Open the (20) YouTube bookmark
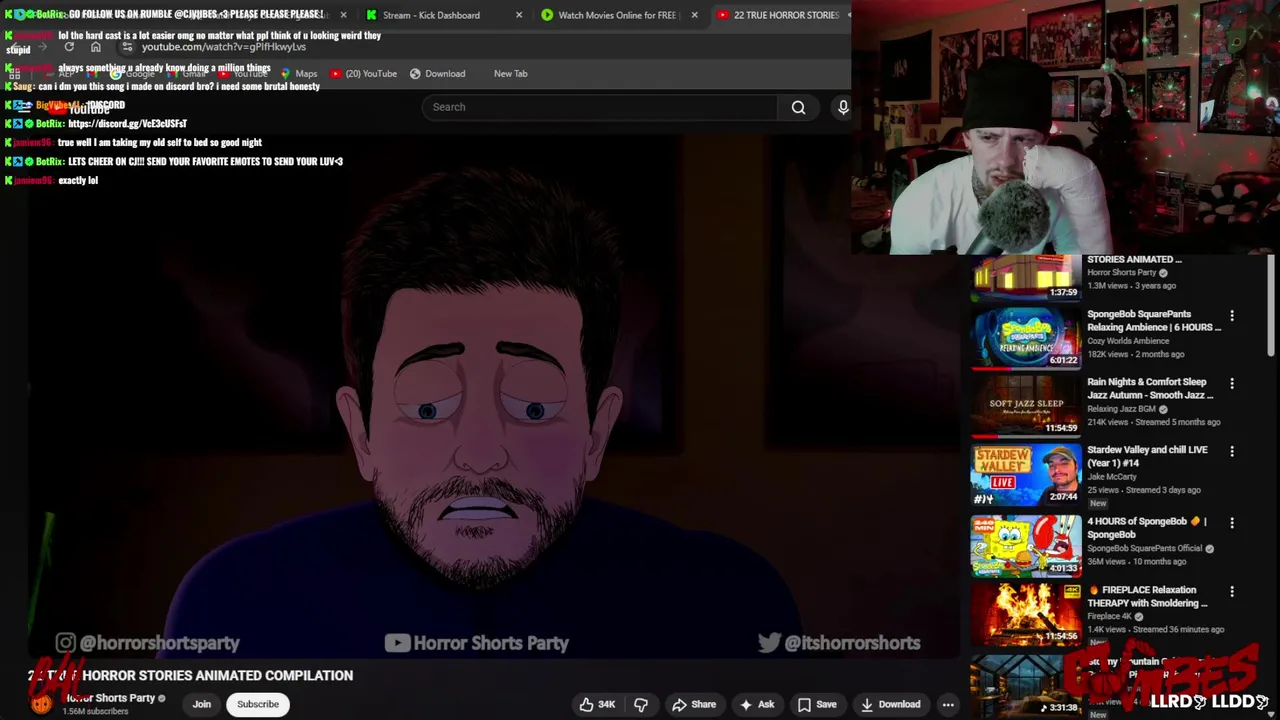Viewport: 1280px width, 720px height. tap(363, 73)
